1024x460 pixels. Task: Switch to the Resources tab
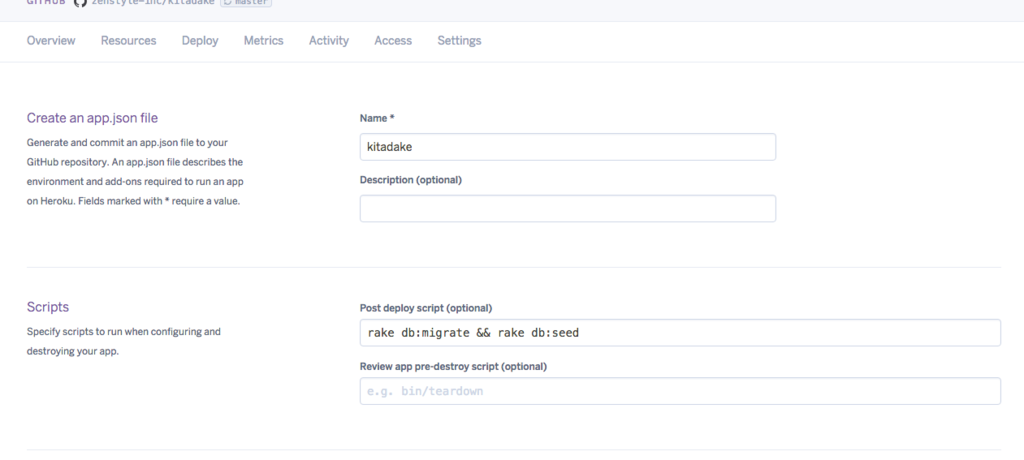click(128, 41)
